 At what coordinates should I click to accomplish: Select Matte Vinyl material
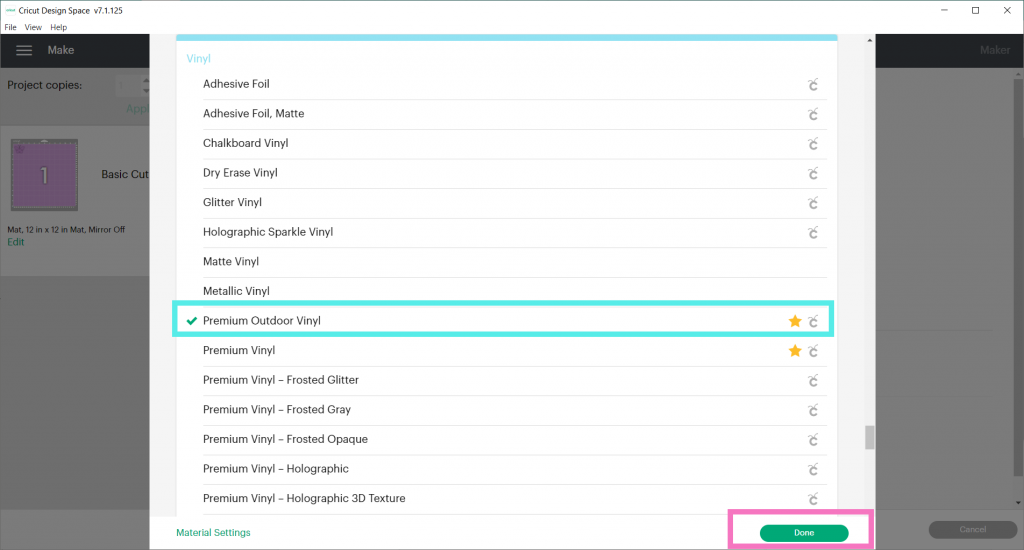[231, 261]
